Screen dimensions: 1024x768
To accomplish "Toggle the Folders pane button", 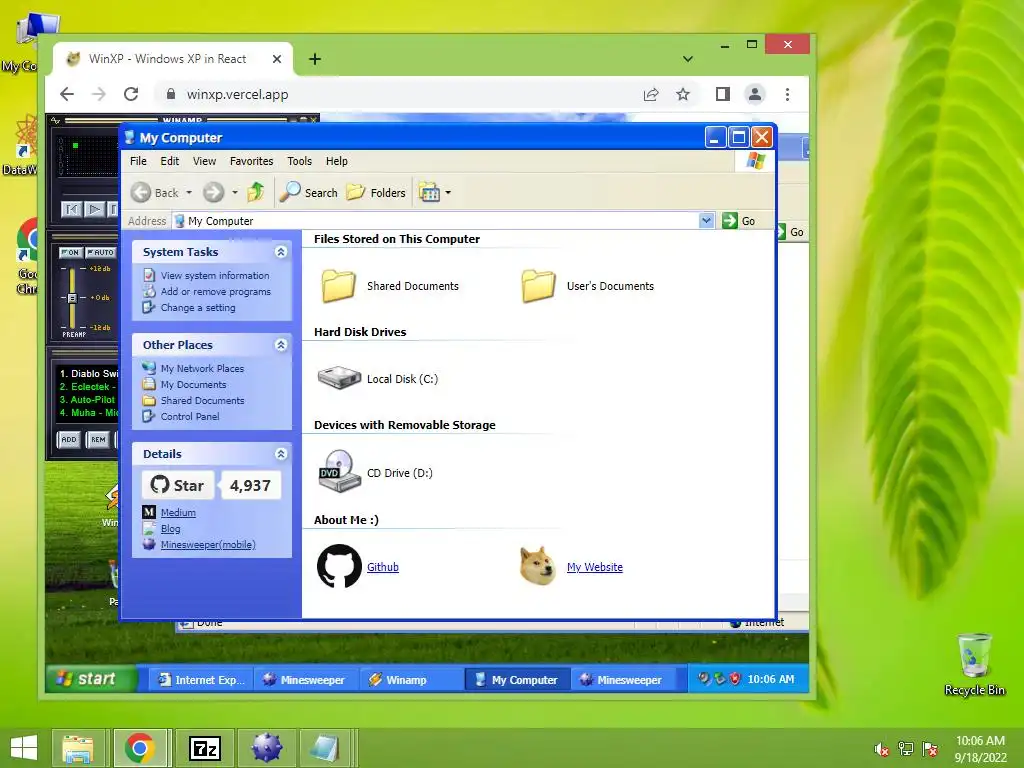I will (376, 193).
